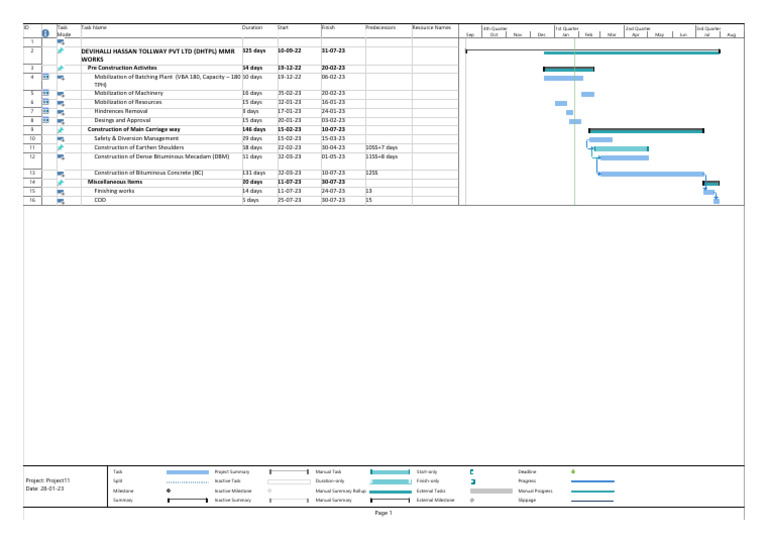Click the Duration column header
Image resolution: width=768 pixels, height=543 pixels.
[x=252, y=27]
